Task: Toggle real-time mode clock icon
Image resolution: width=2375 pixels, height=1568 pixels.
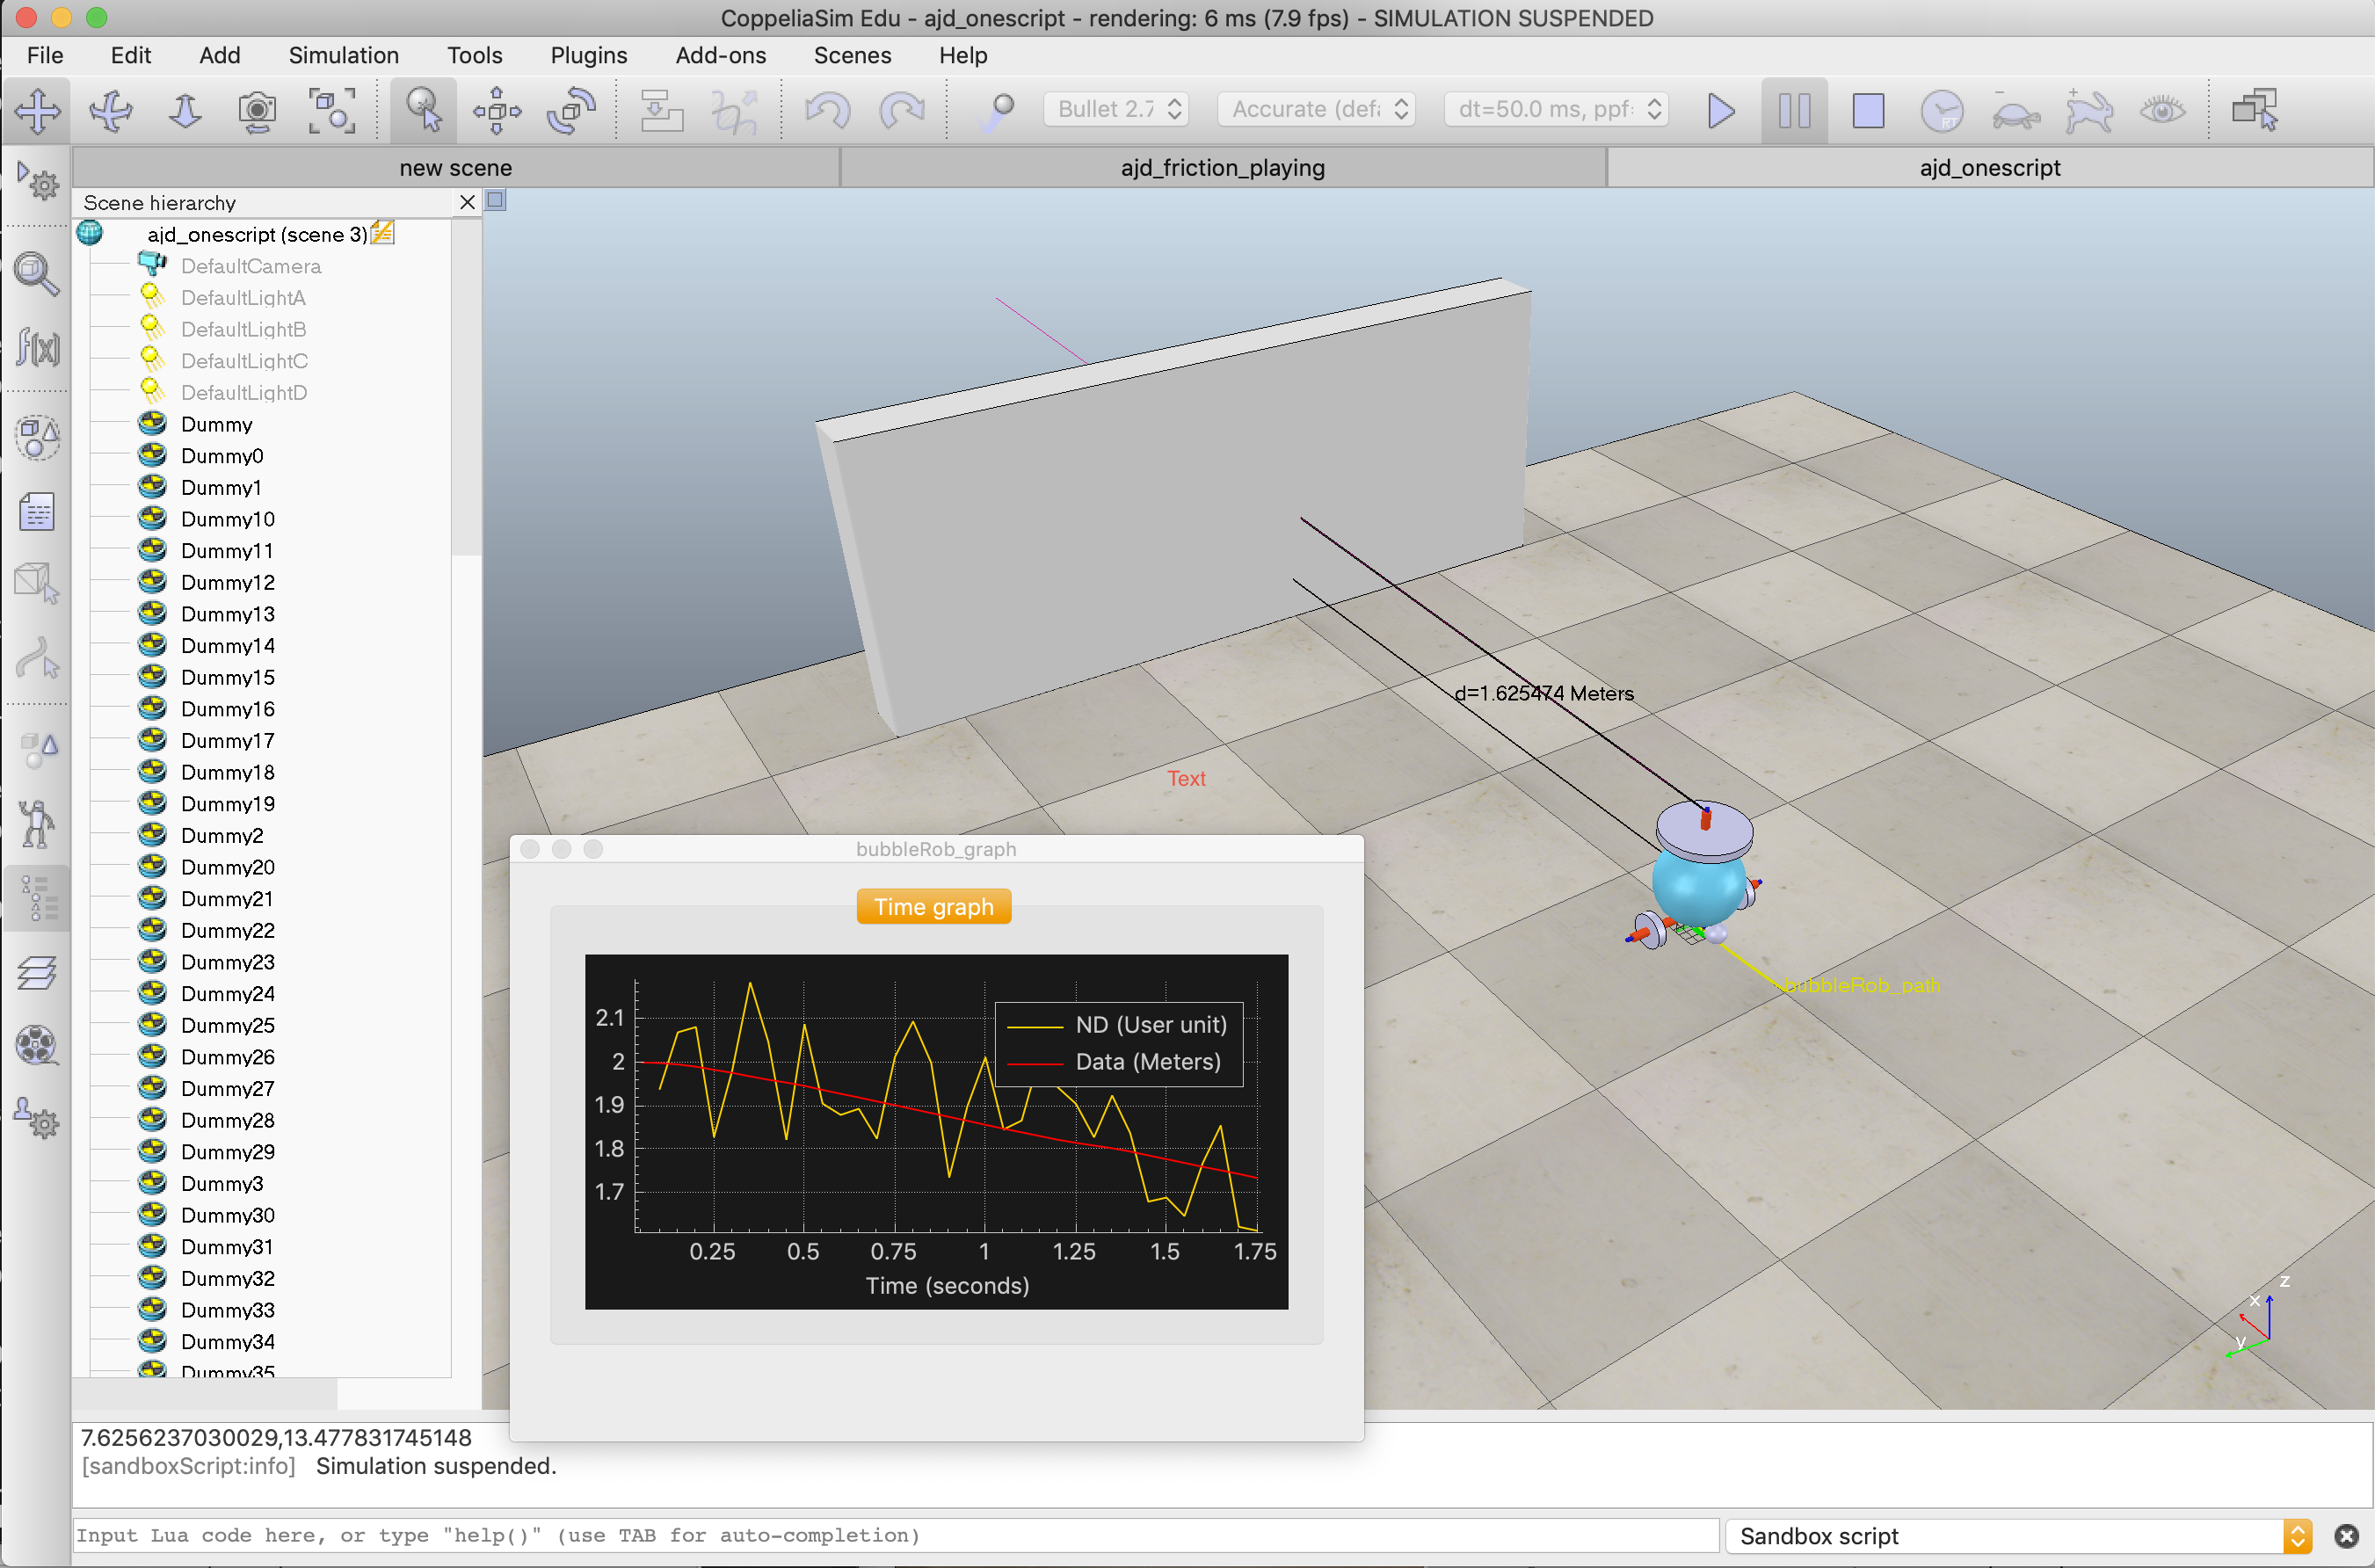Action: coord(1941,110)
